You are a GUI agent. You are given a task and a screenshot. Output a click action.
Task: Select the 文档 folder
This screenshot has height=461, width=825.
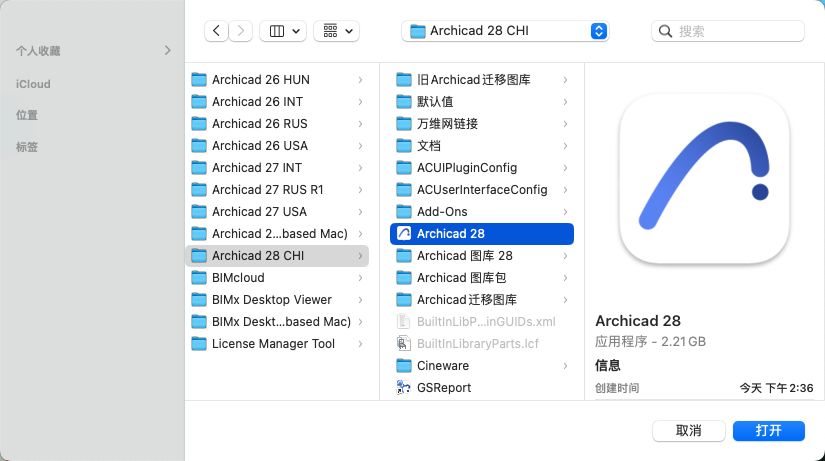[482, 146]
